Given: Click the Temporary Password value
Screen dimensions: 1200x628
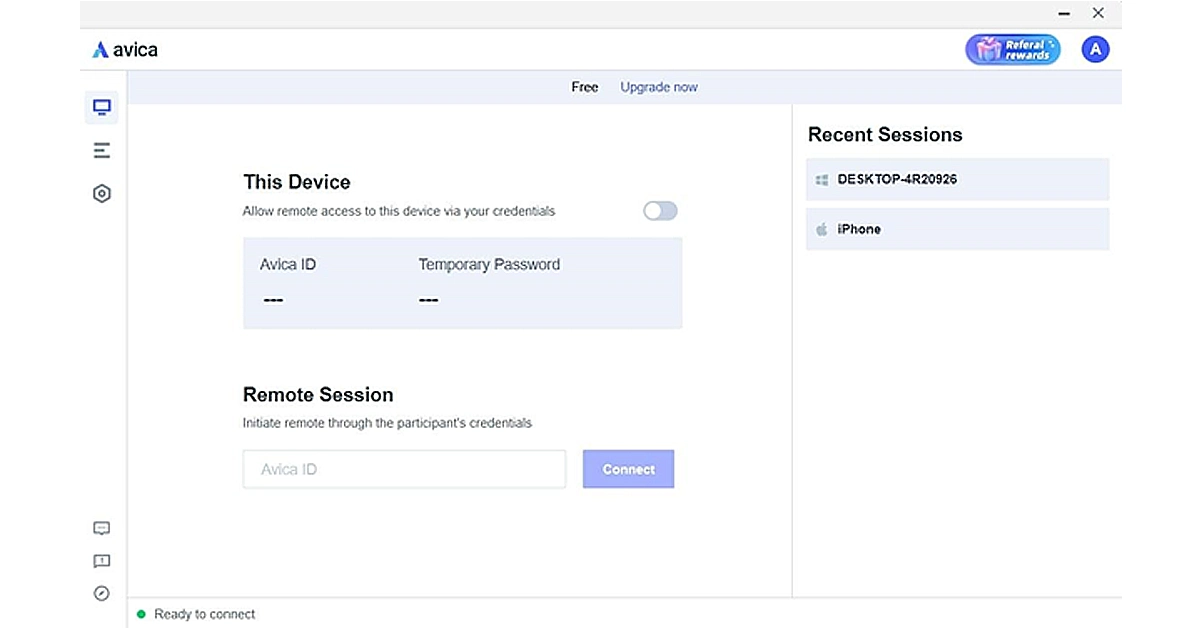Looking at the screenshot, I should [x=428, y=300].
